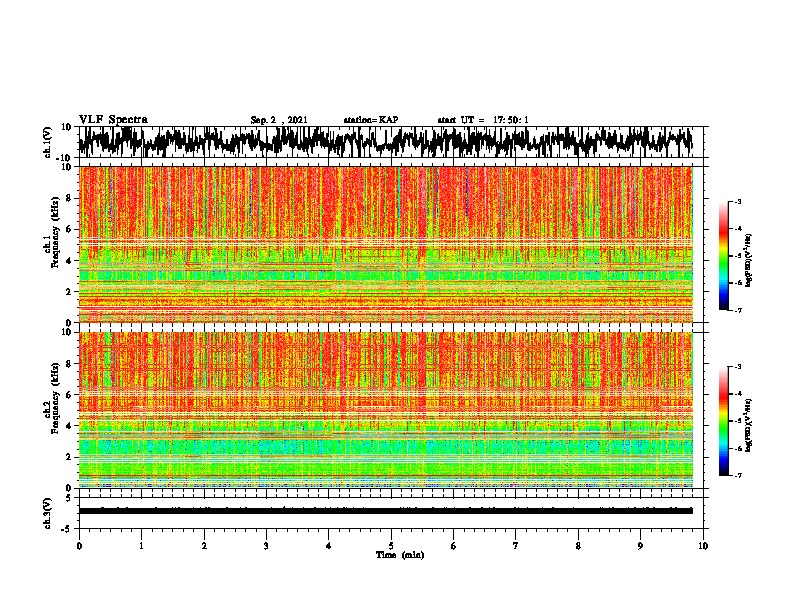Click the "-7" tick on ch.1 colorbar
This screenshot has width=792, height=612.
[x=738, y=310]
